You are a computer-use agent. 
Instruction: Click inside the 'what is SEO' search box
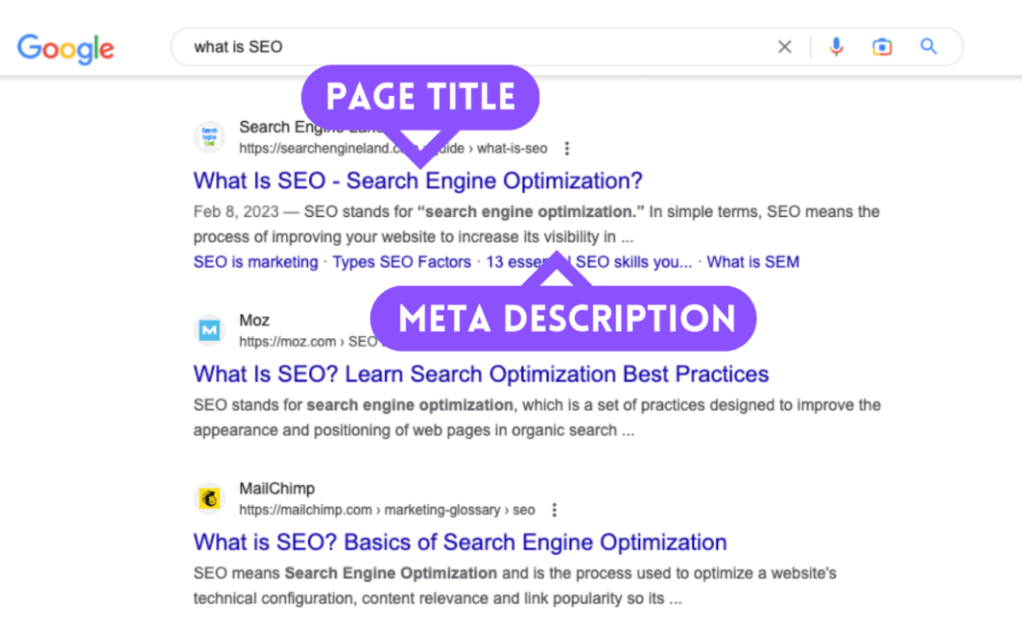pyautogui.click(x=470, y=47)
